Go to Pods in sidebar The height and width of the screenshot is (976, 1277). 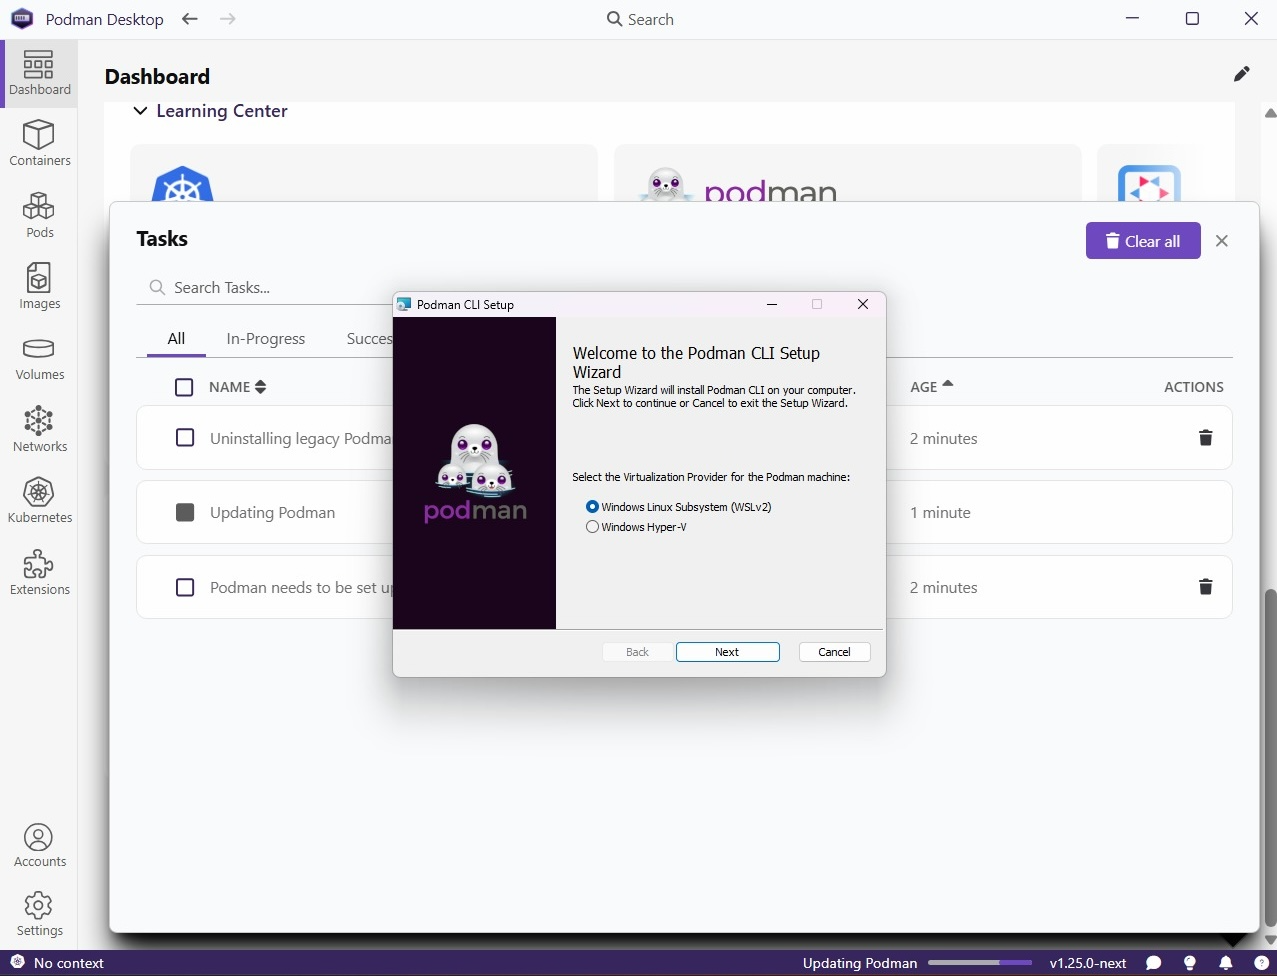(39, 215)
